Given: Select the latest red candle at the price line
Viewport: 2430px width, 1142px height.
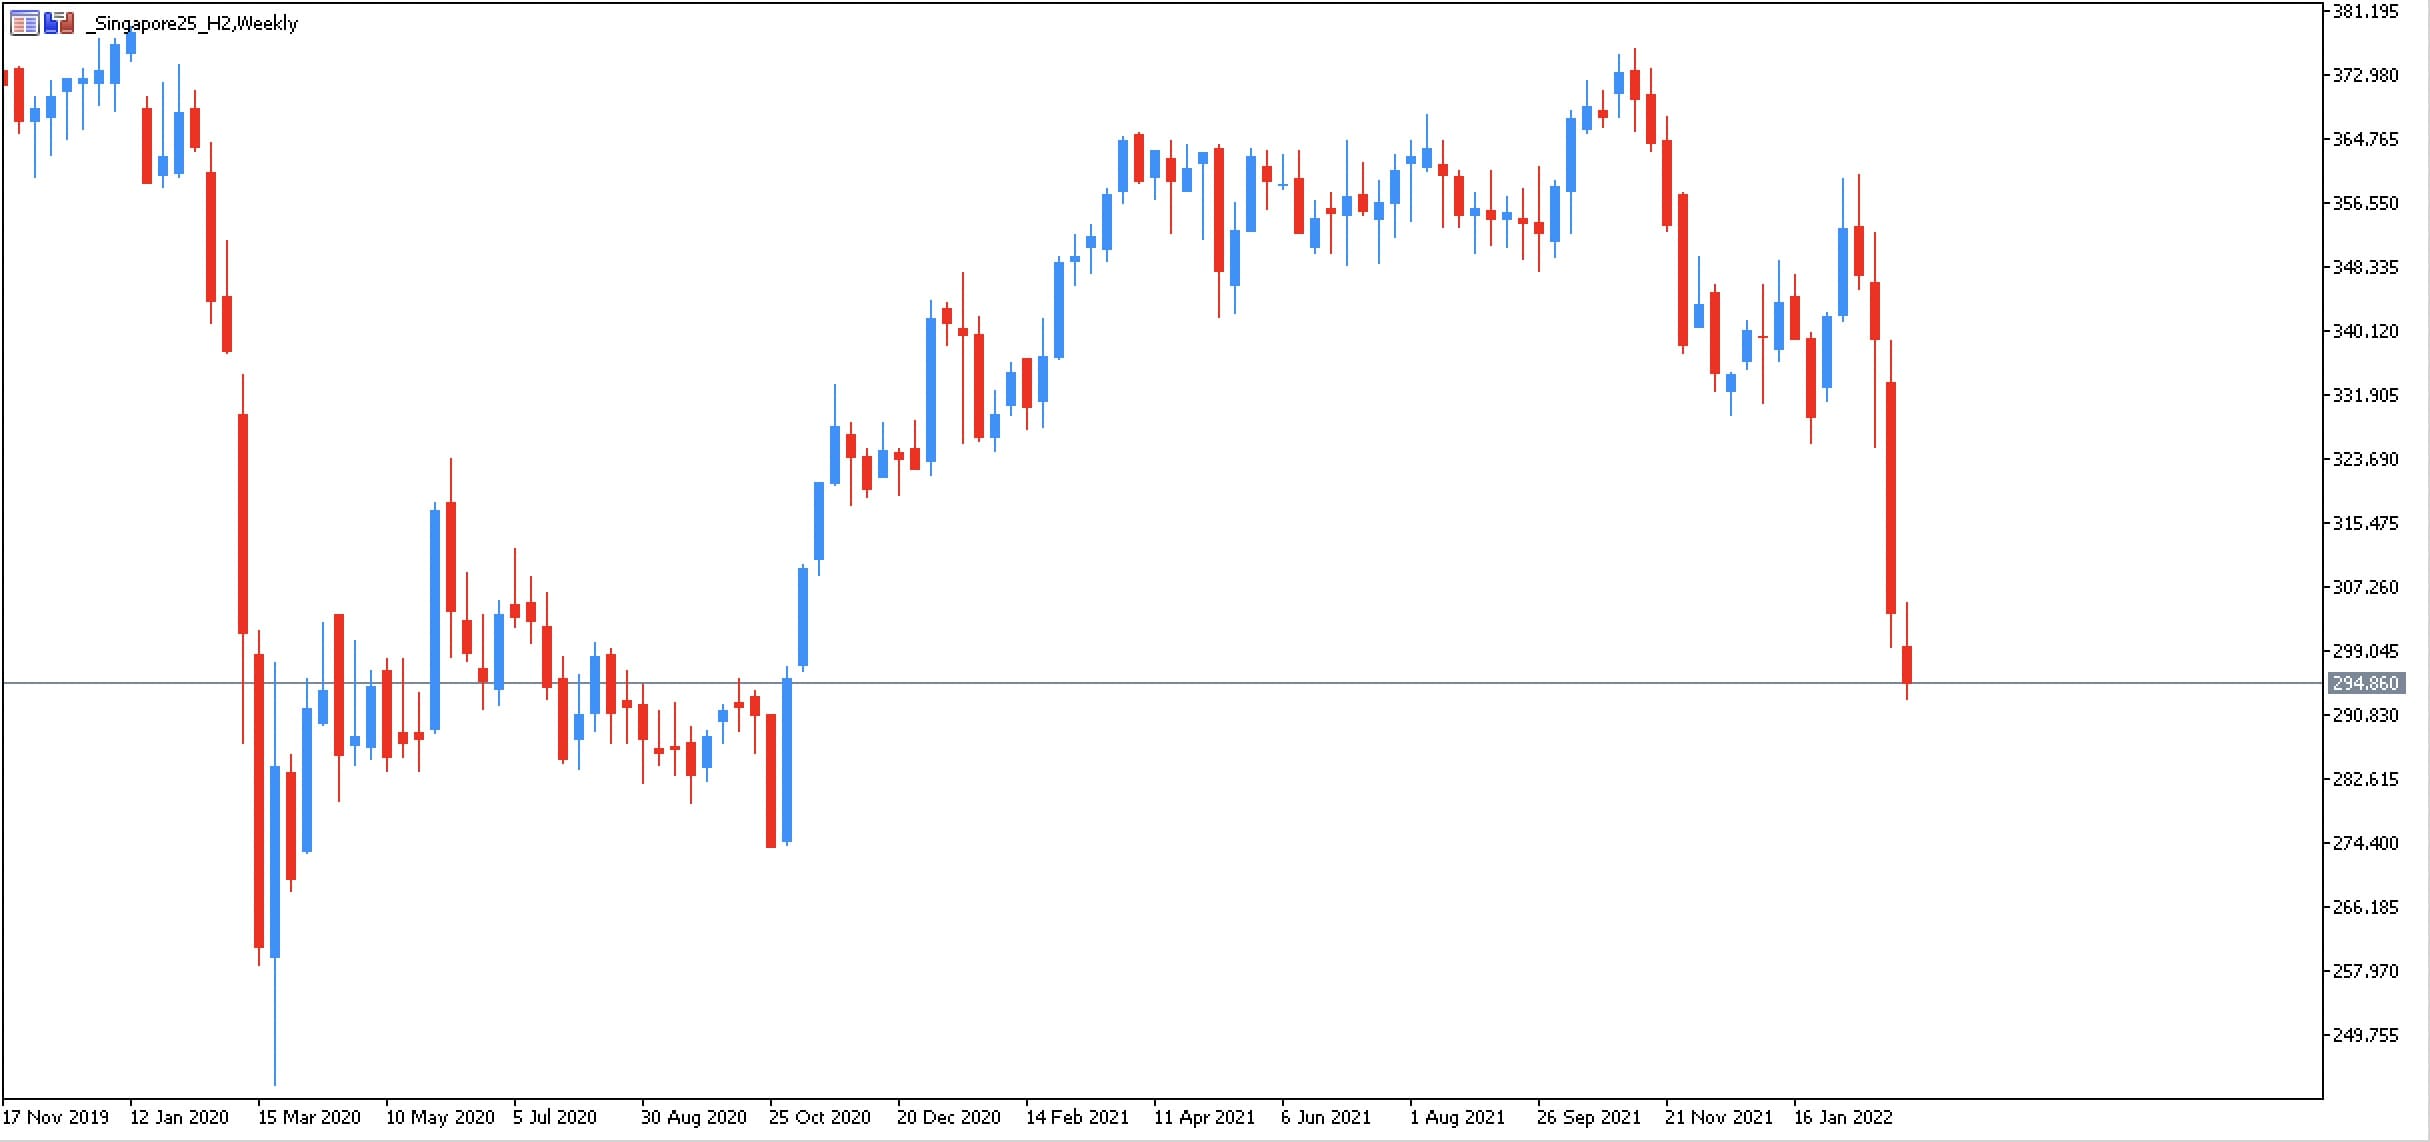Looking at the screenshot, I should (x=1907, y=664).
